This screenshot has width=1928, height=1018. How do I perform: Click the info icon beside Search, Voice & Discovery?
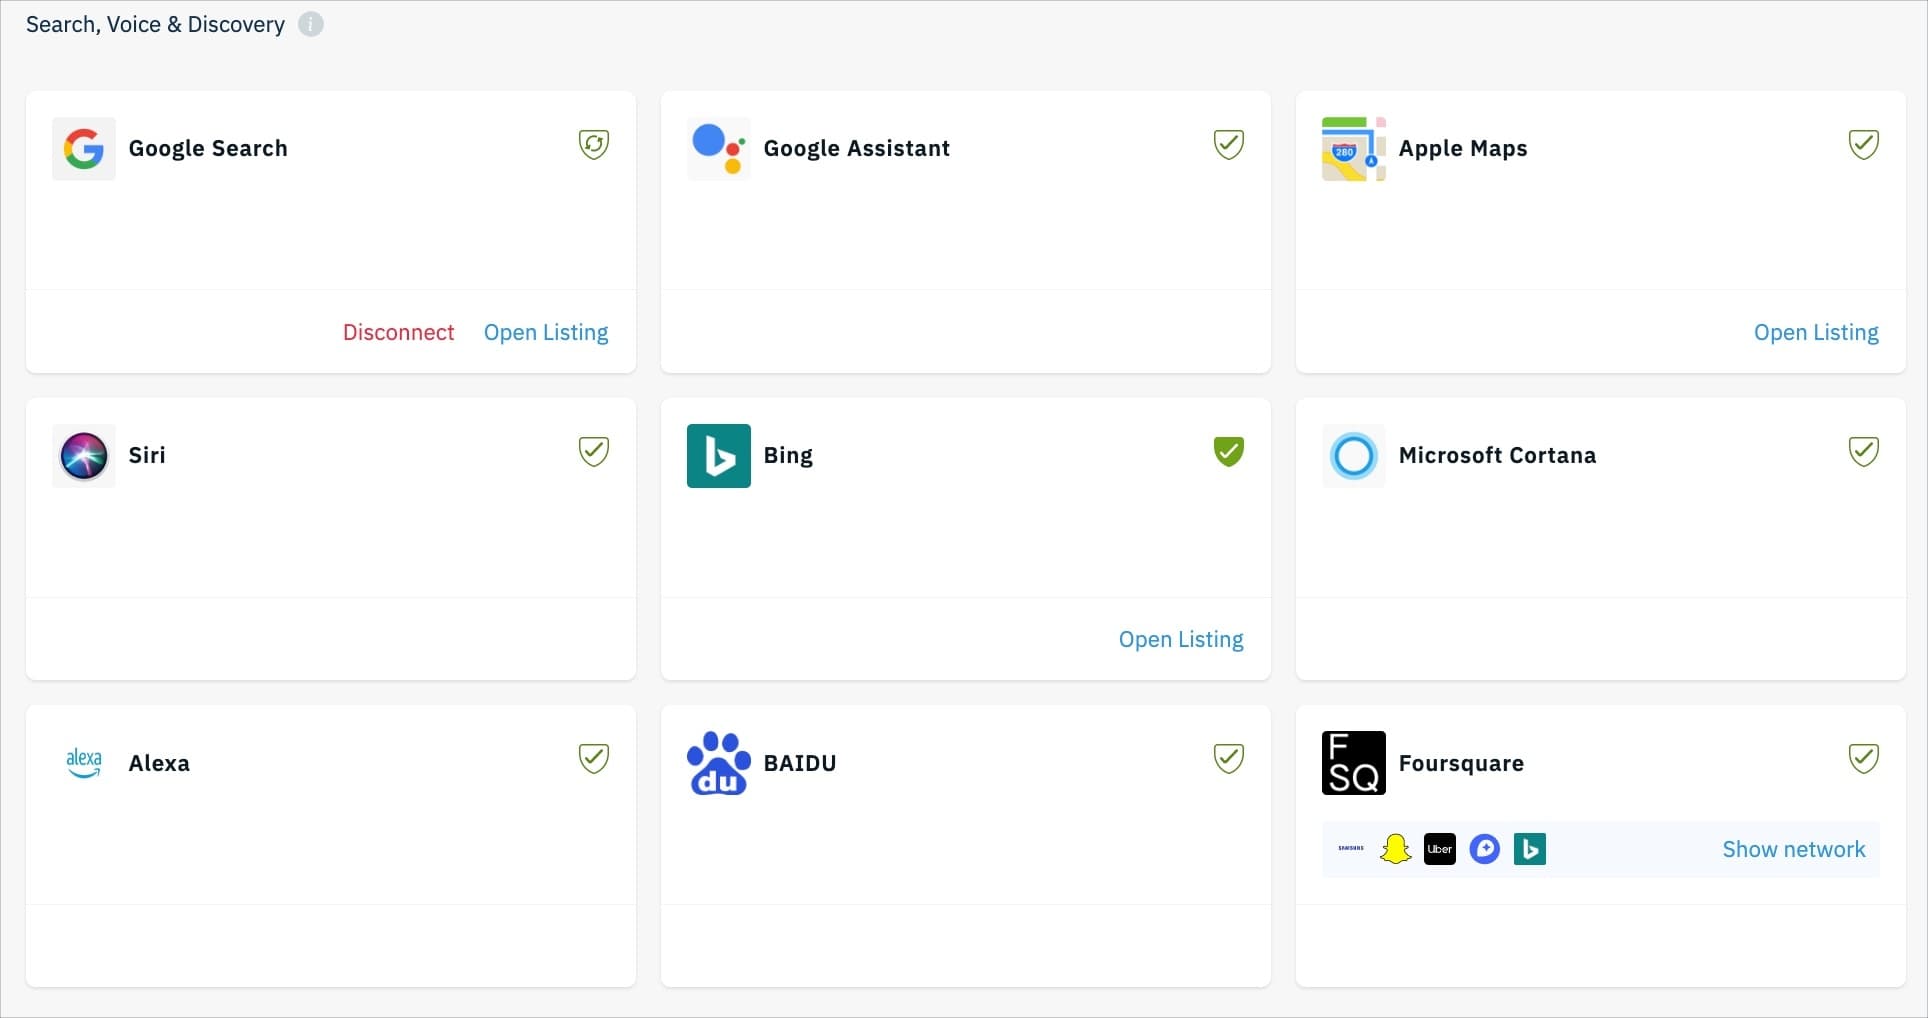(x=311, y=24)
